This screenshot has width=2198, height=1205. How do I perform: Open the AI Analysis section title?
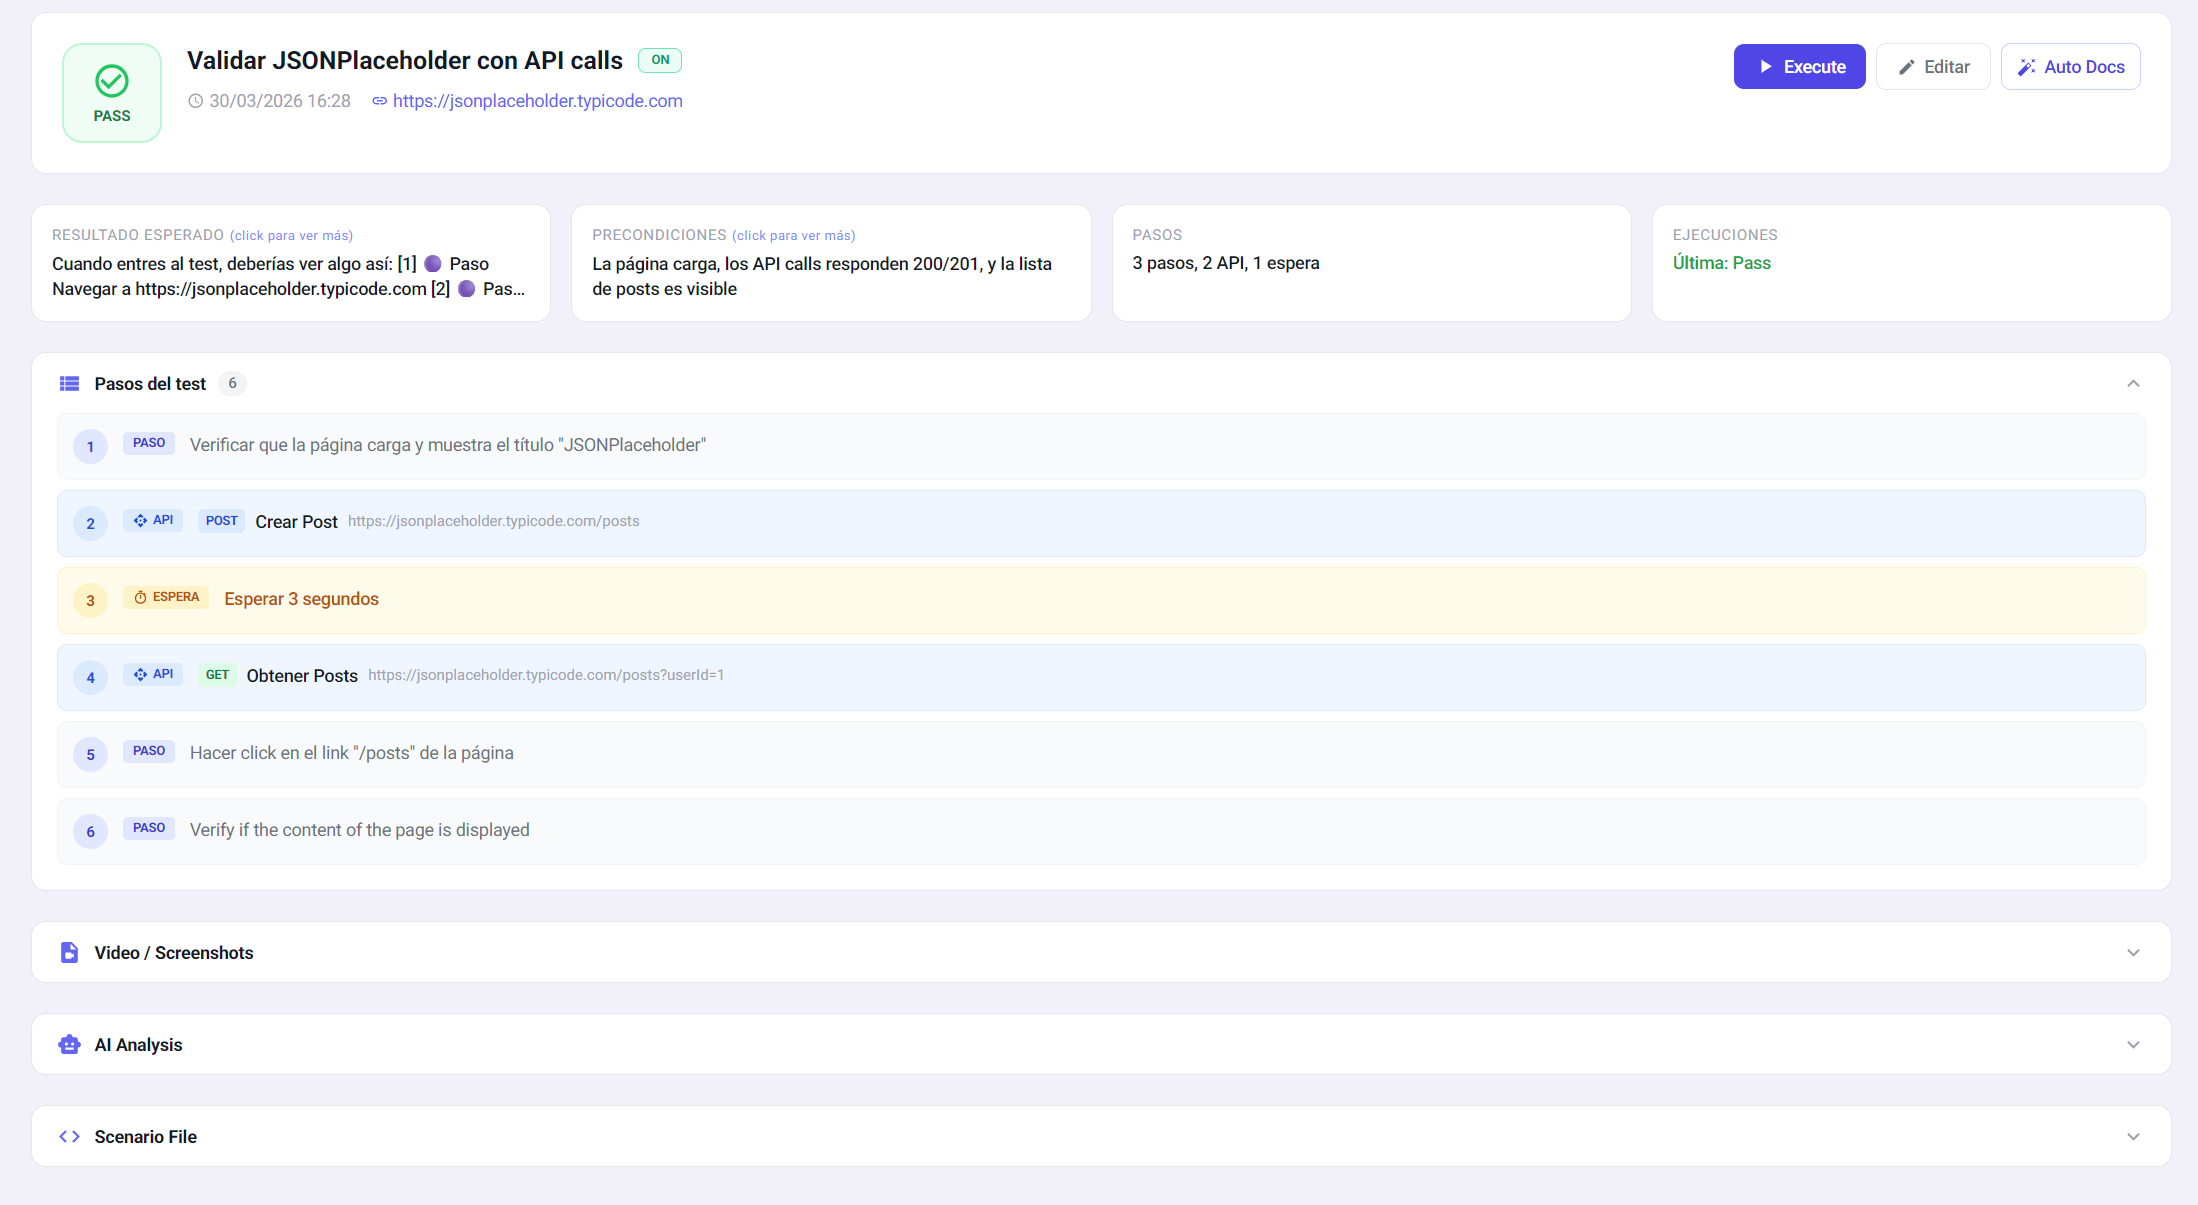(138, 1045)
